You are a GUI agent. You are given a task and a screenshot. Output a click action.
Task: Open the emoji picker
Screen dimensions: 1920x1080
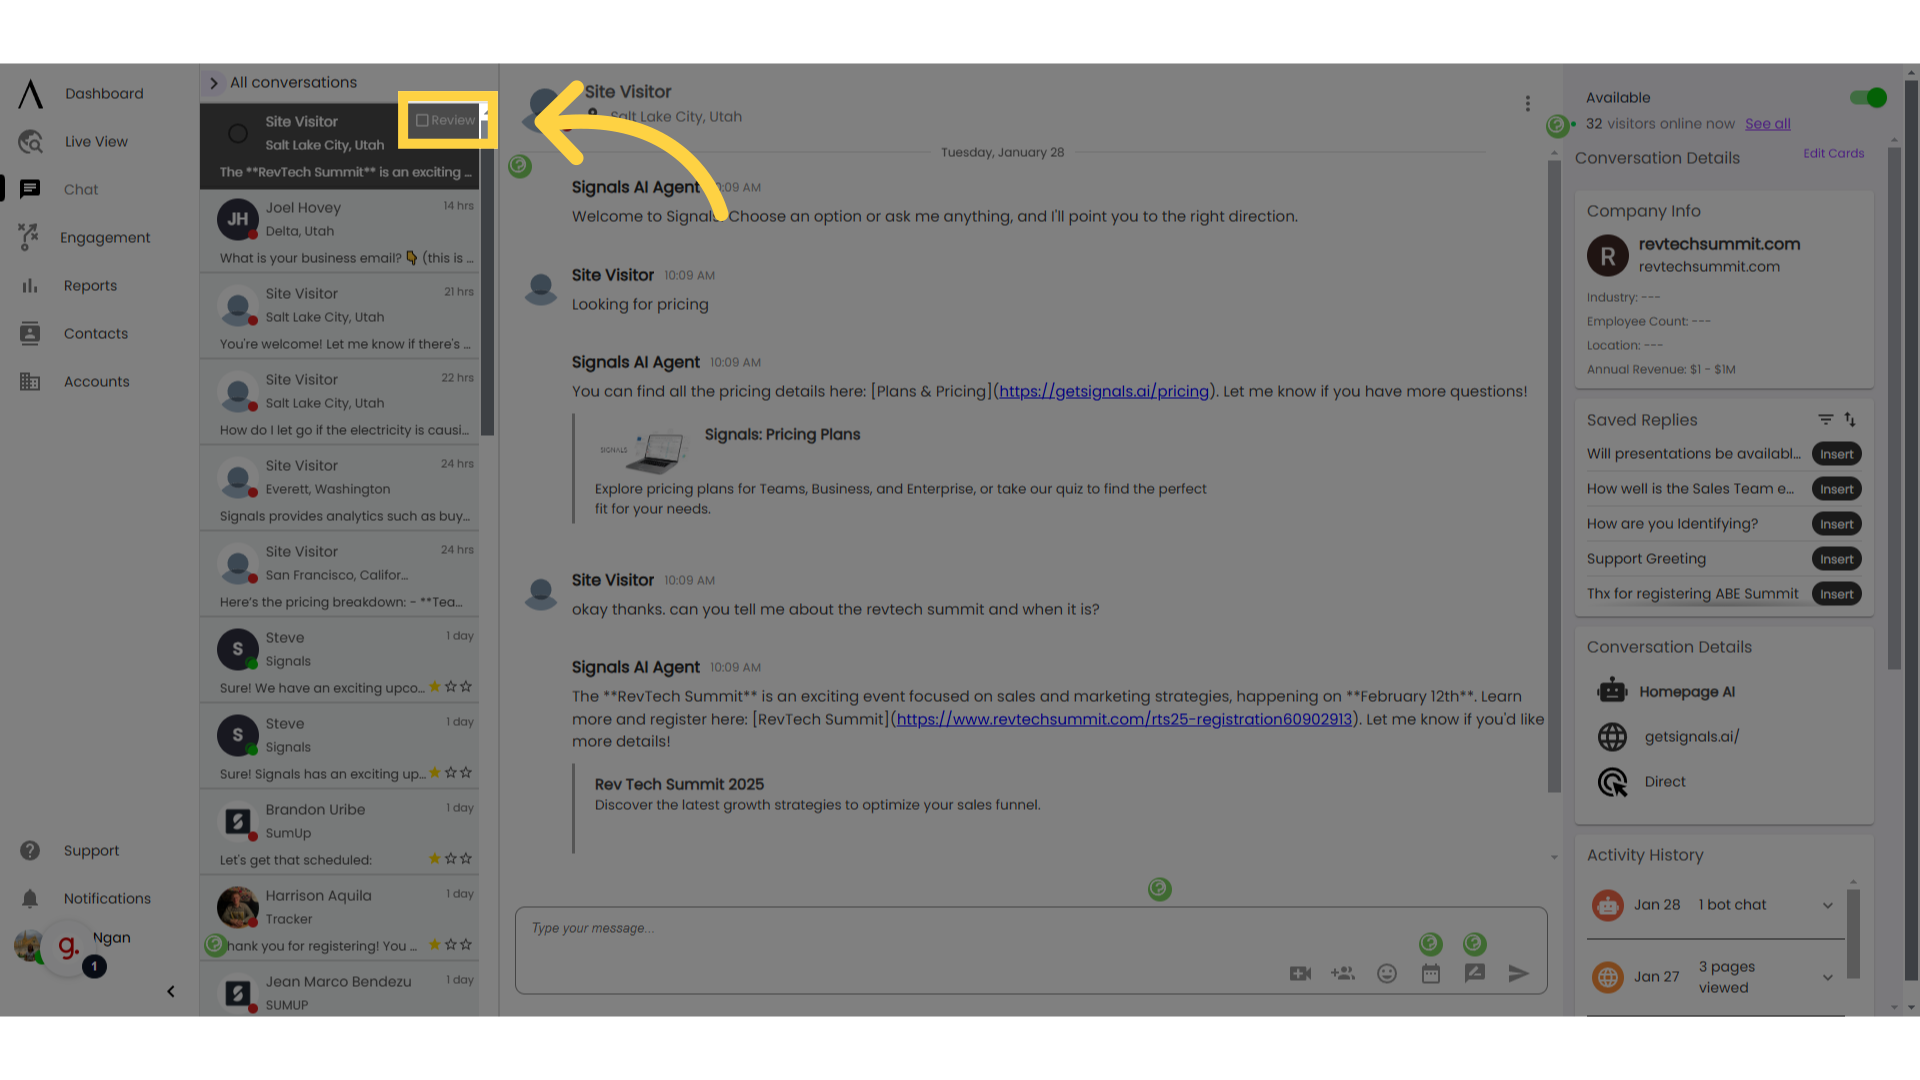(x=1387, y=974)
